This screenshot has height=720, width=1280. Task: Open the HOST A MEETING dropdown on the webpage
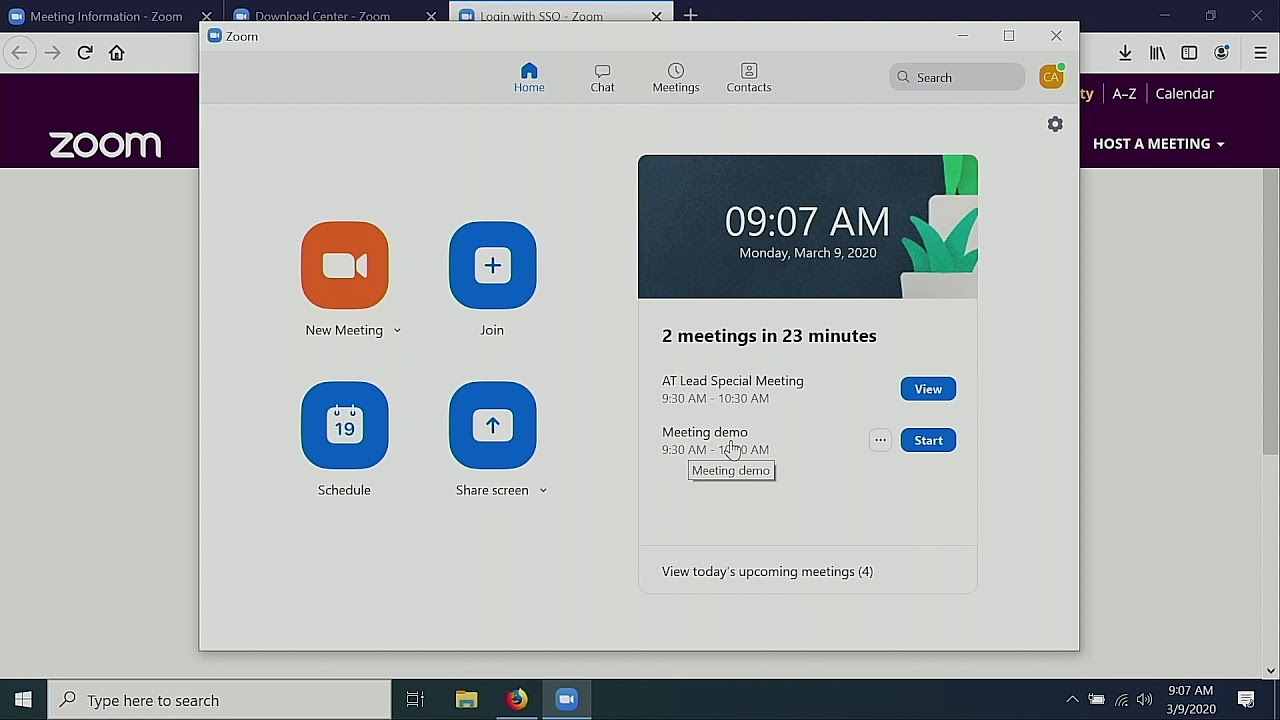tap(1158, 144)
